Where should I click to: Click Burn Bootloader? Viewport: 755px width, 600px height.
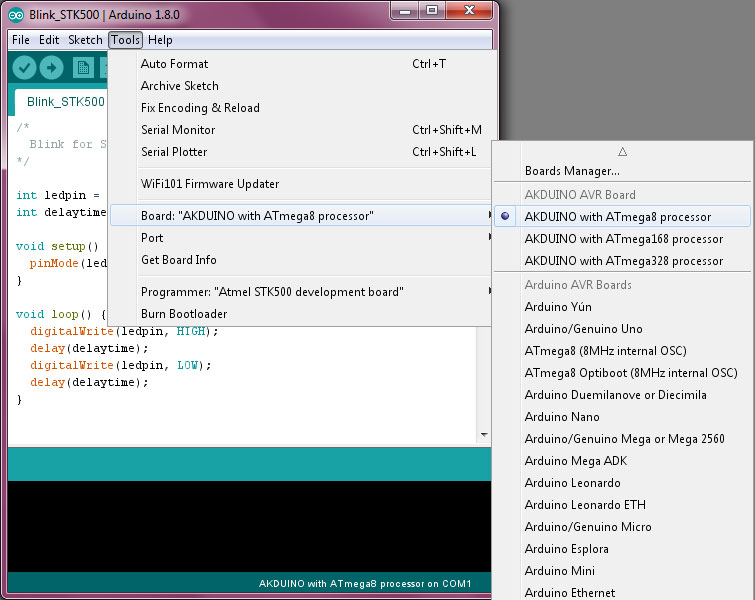184,314
